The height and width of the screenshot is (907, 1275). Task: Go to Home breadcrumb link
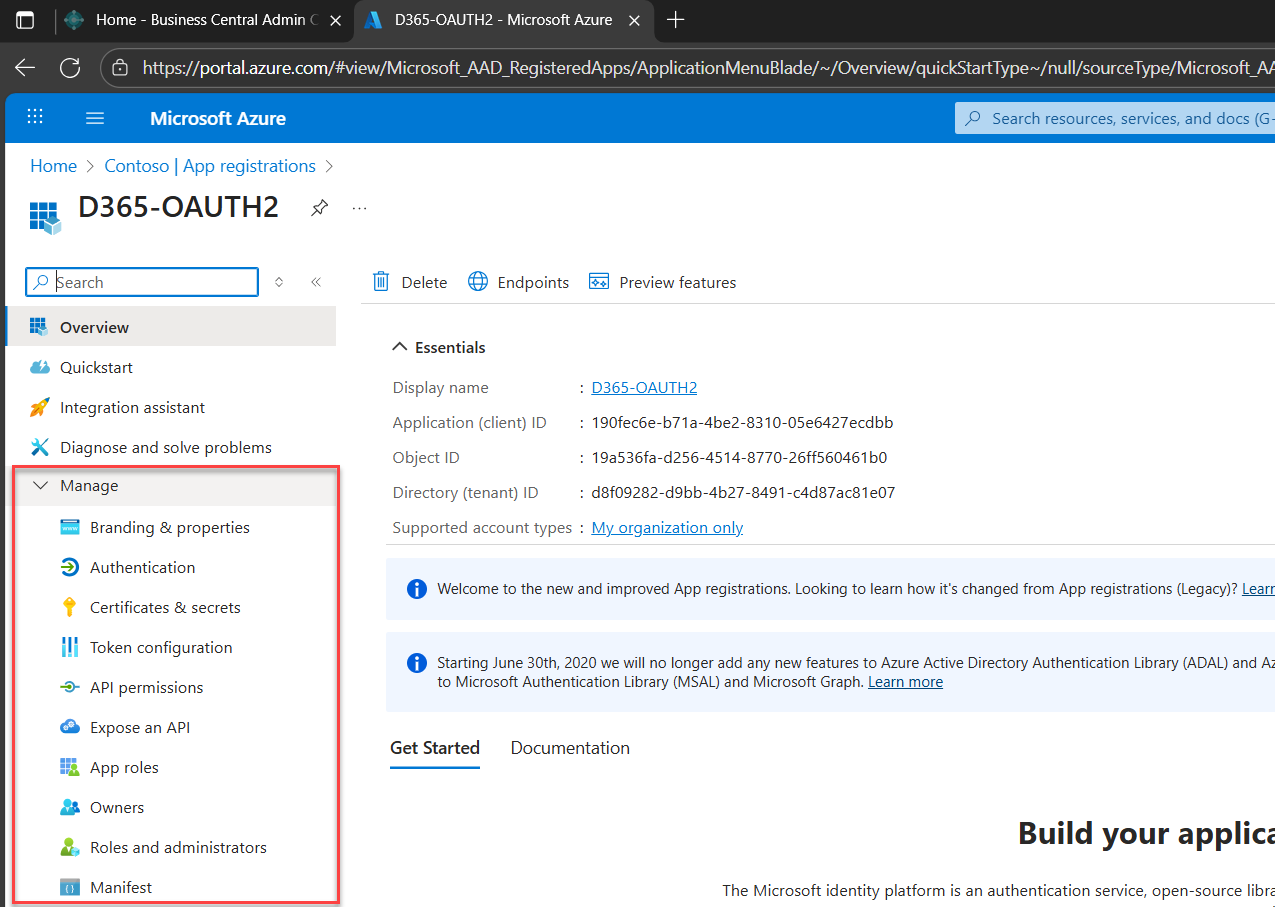53,166
